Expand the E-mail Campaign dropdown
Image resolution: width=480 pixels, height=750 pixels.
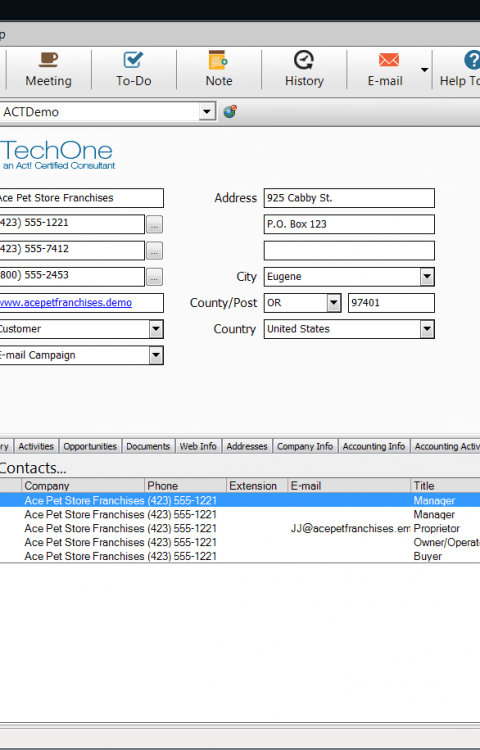(x=156, y=355)
